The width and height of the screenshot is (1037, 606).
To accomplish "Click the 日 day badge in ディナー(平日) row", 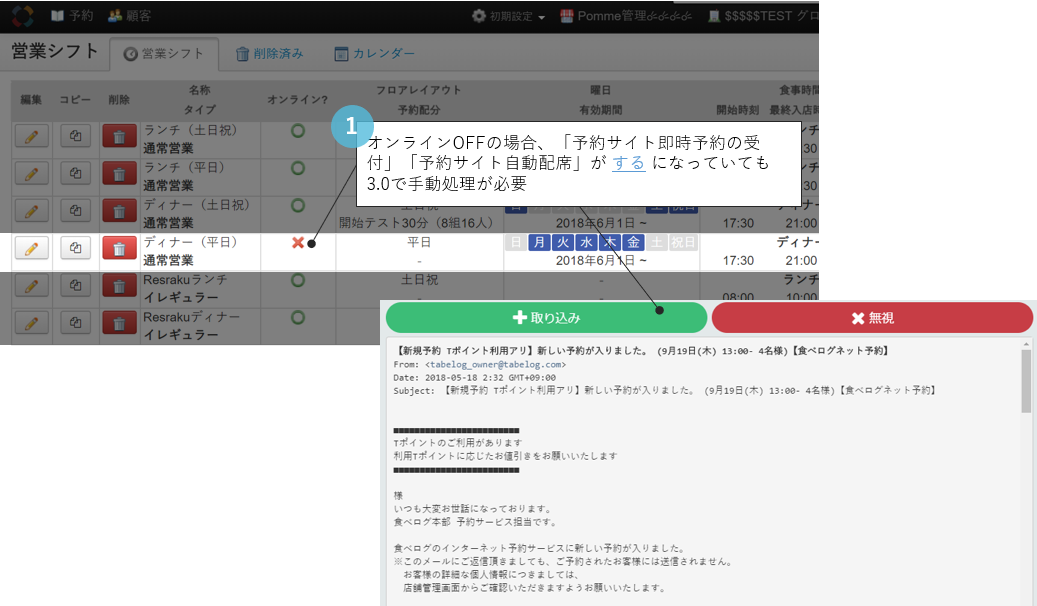I will point(517,243).
